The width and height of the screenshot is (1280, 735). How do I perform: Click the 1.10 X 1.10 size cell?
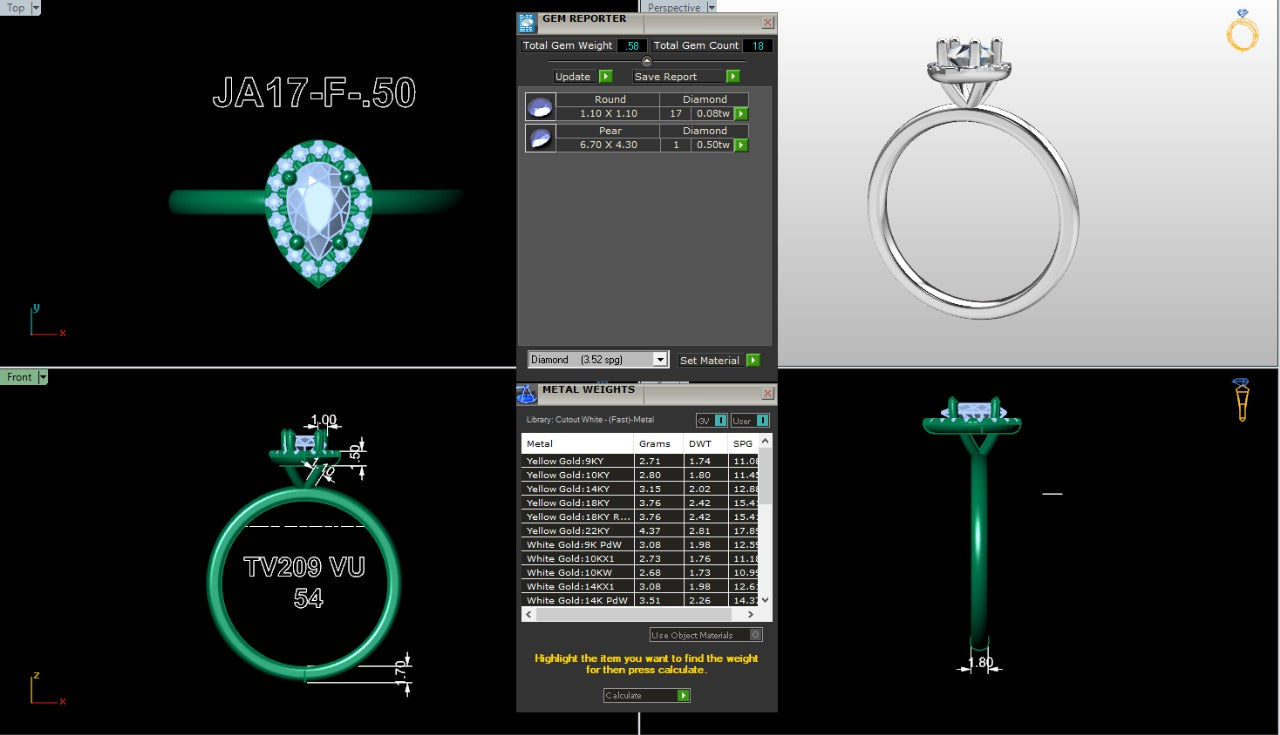609,114
